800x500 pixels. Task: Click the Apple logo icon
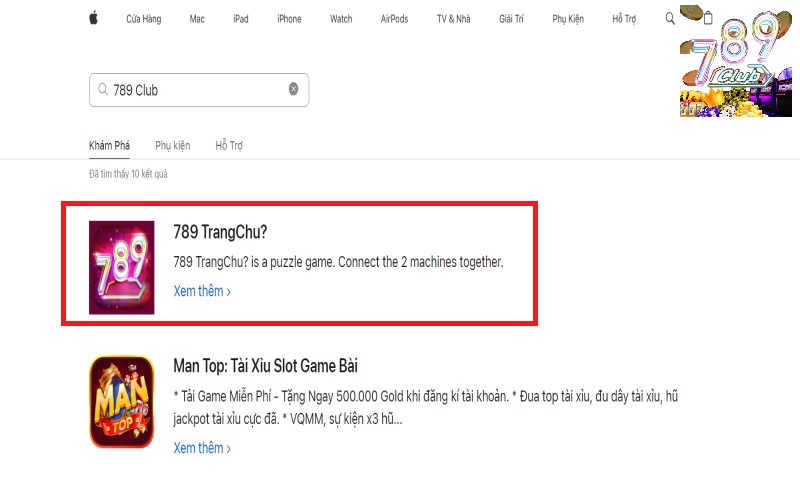[x=93, y=18]
